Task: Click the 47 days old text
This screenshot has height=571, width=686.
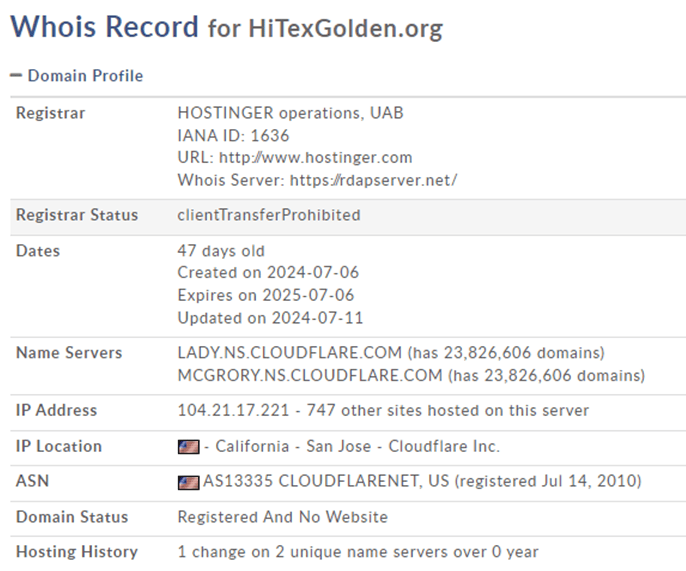Action: tap(221, 251)
